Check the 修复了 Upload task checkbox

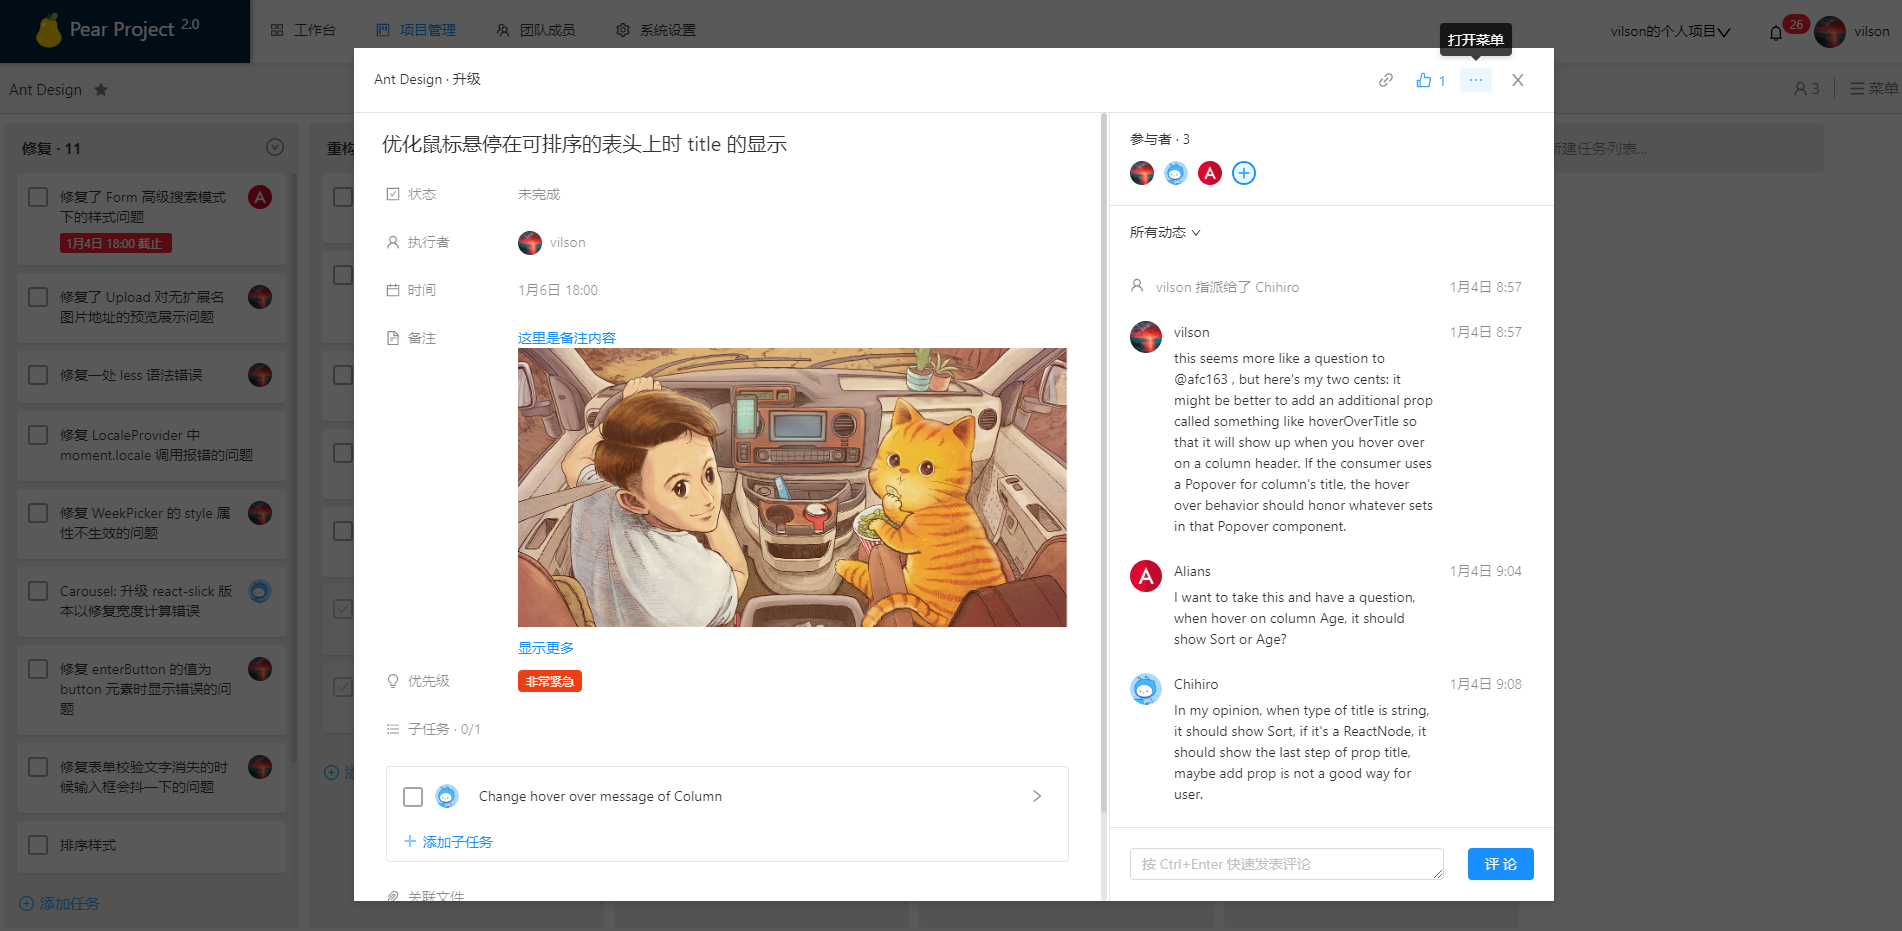coord(38,297)
